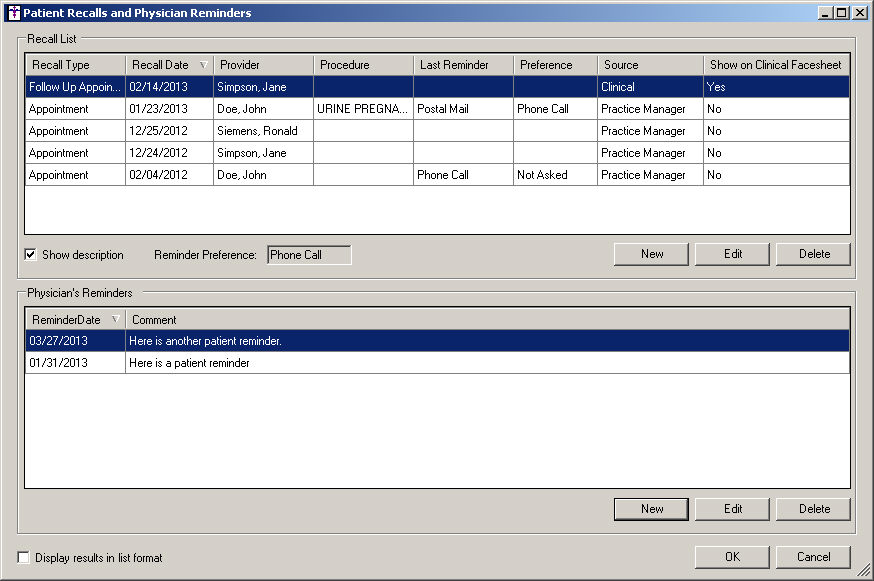Cancel the recalls dialog

click(813, 557)
